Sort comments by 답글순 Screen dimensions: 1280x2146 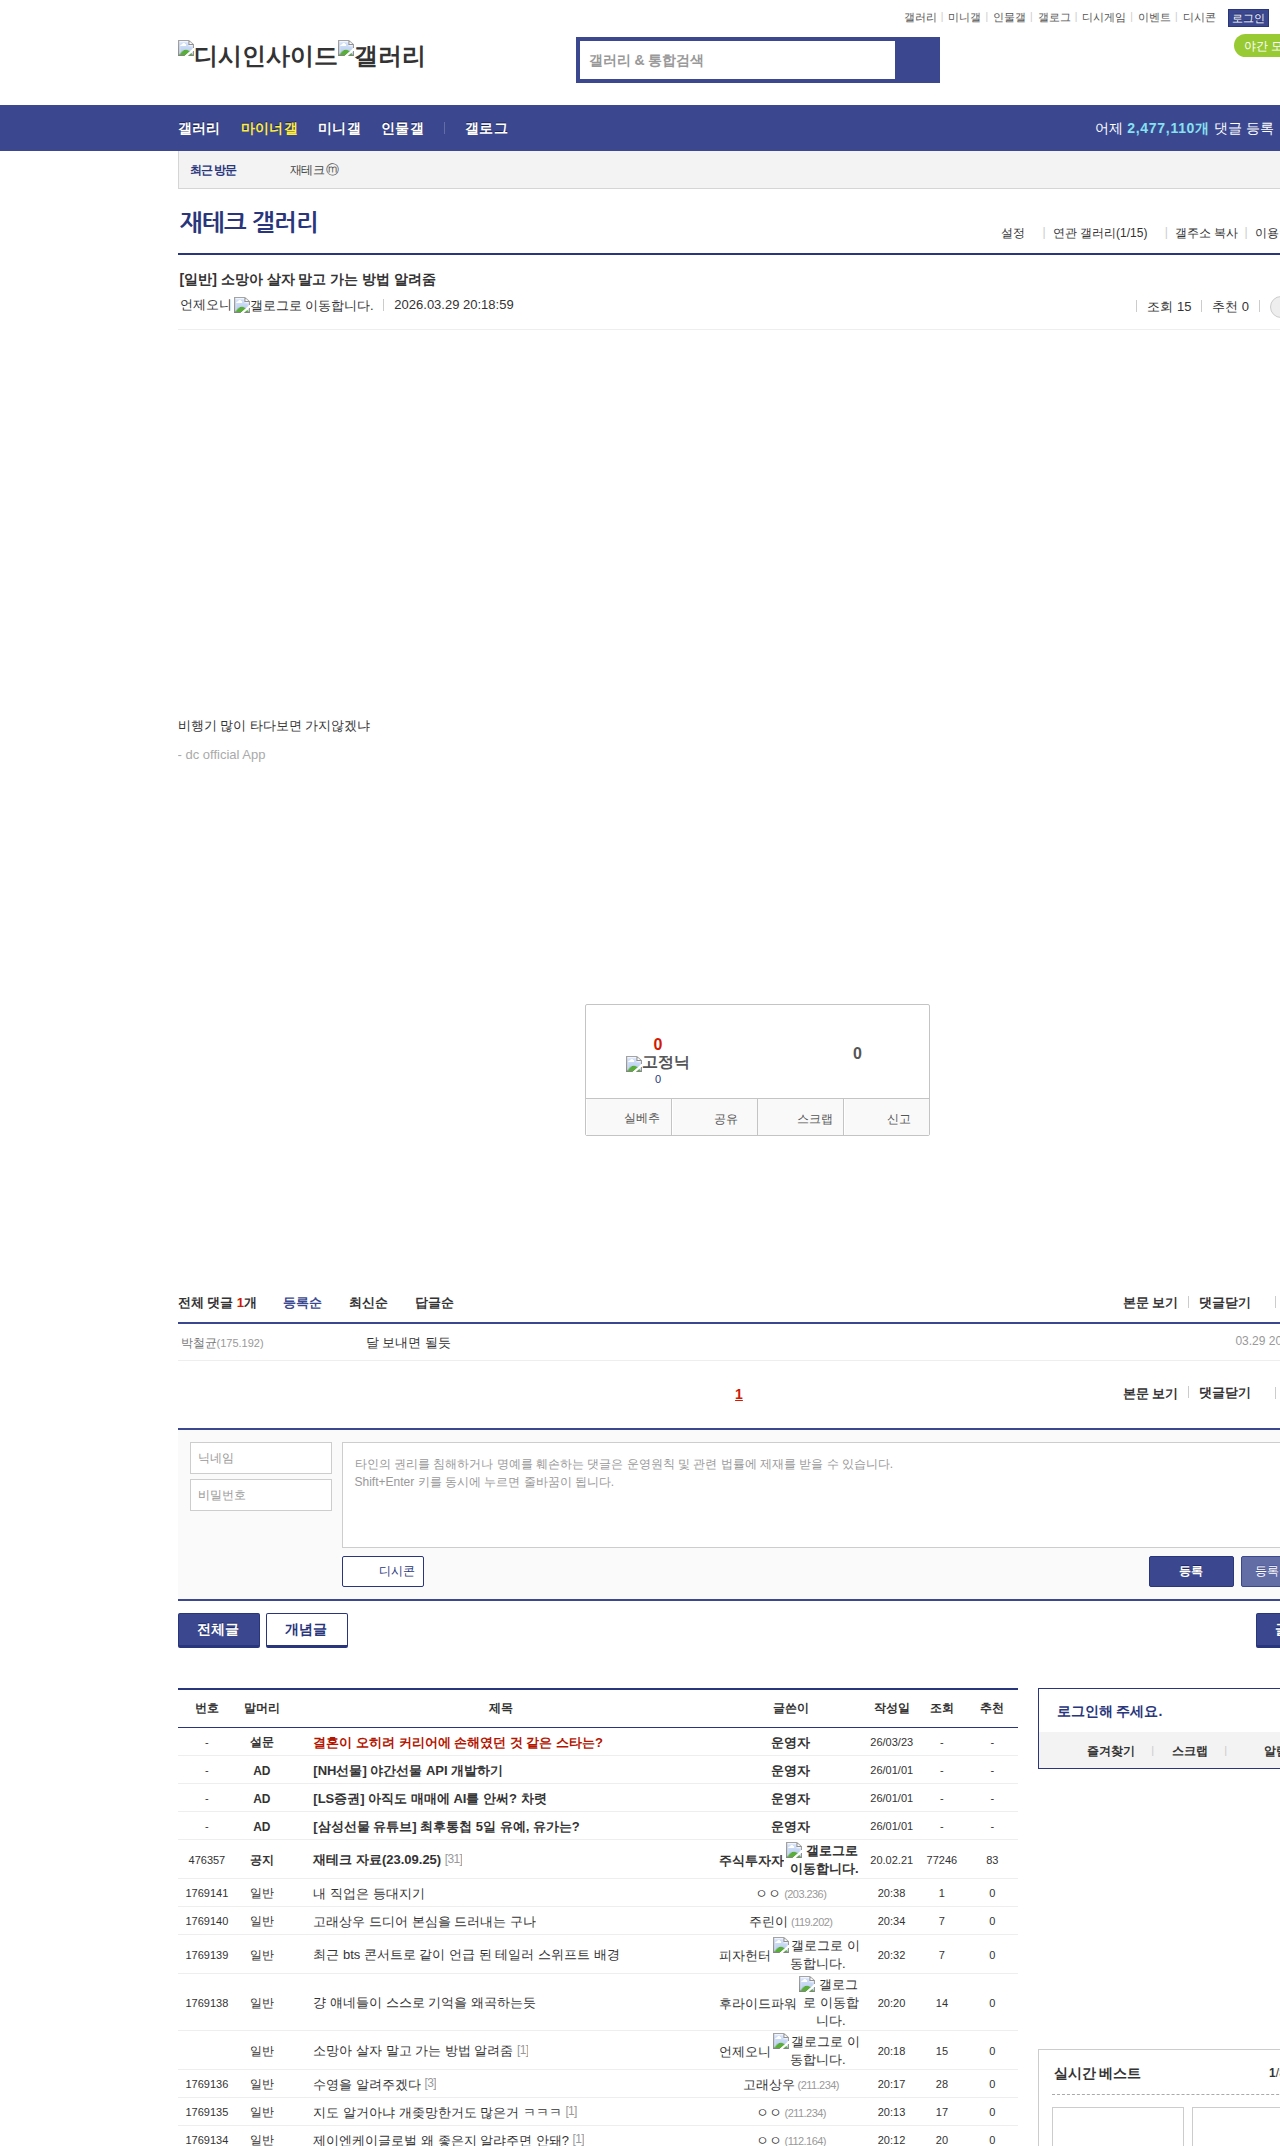[434, 1303]
